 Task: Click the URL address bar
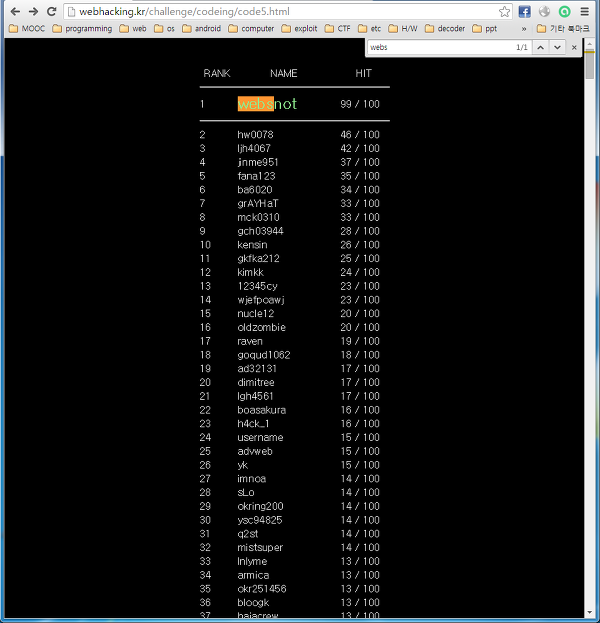(x=287, y=12)
